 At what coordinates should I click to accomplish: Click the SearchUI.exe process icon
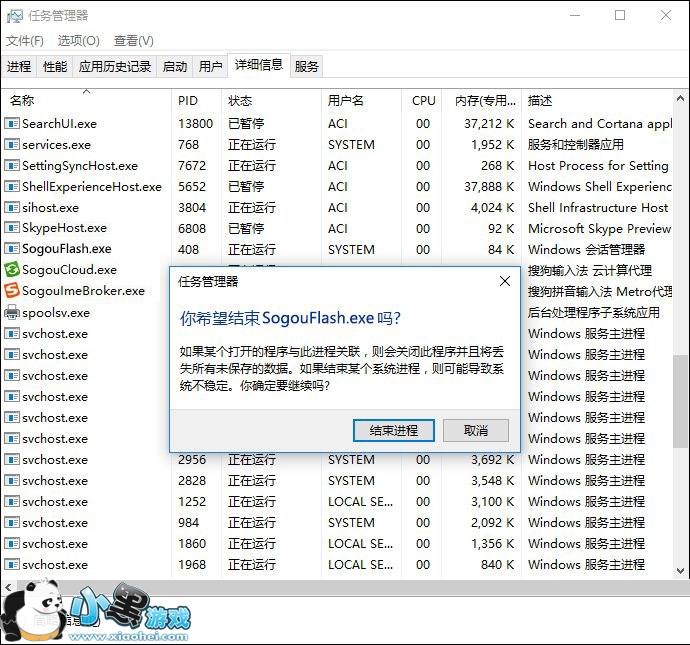[x=12, y=124]
